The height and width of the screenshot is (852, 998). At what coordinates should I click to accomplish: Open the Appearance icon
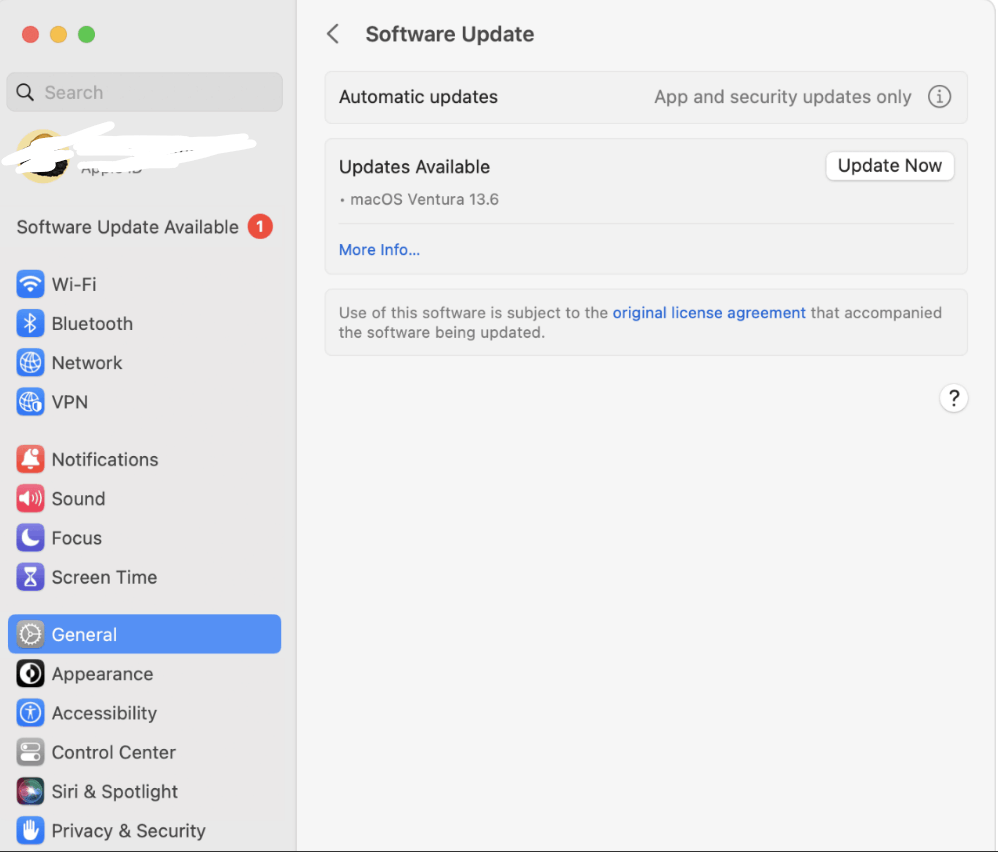tap(30, 674)
